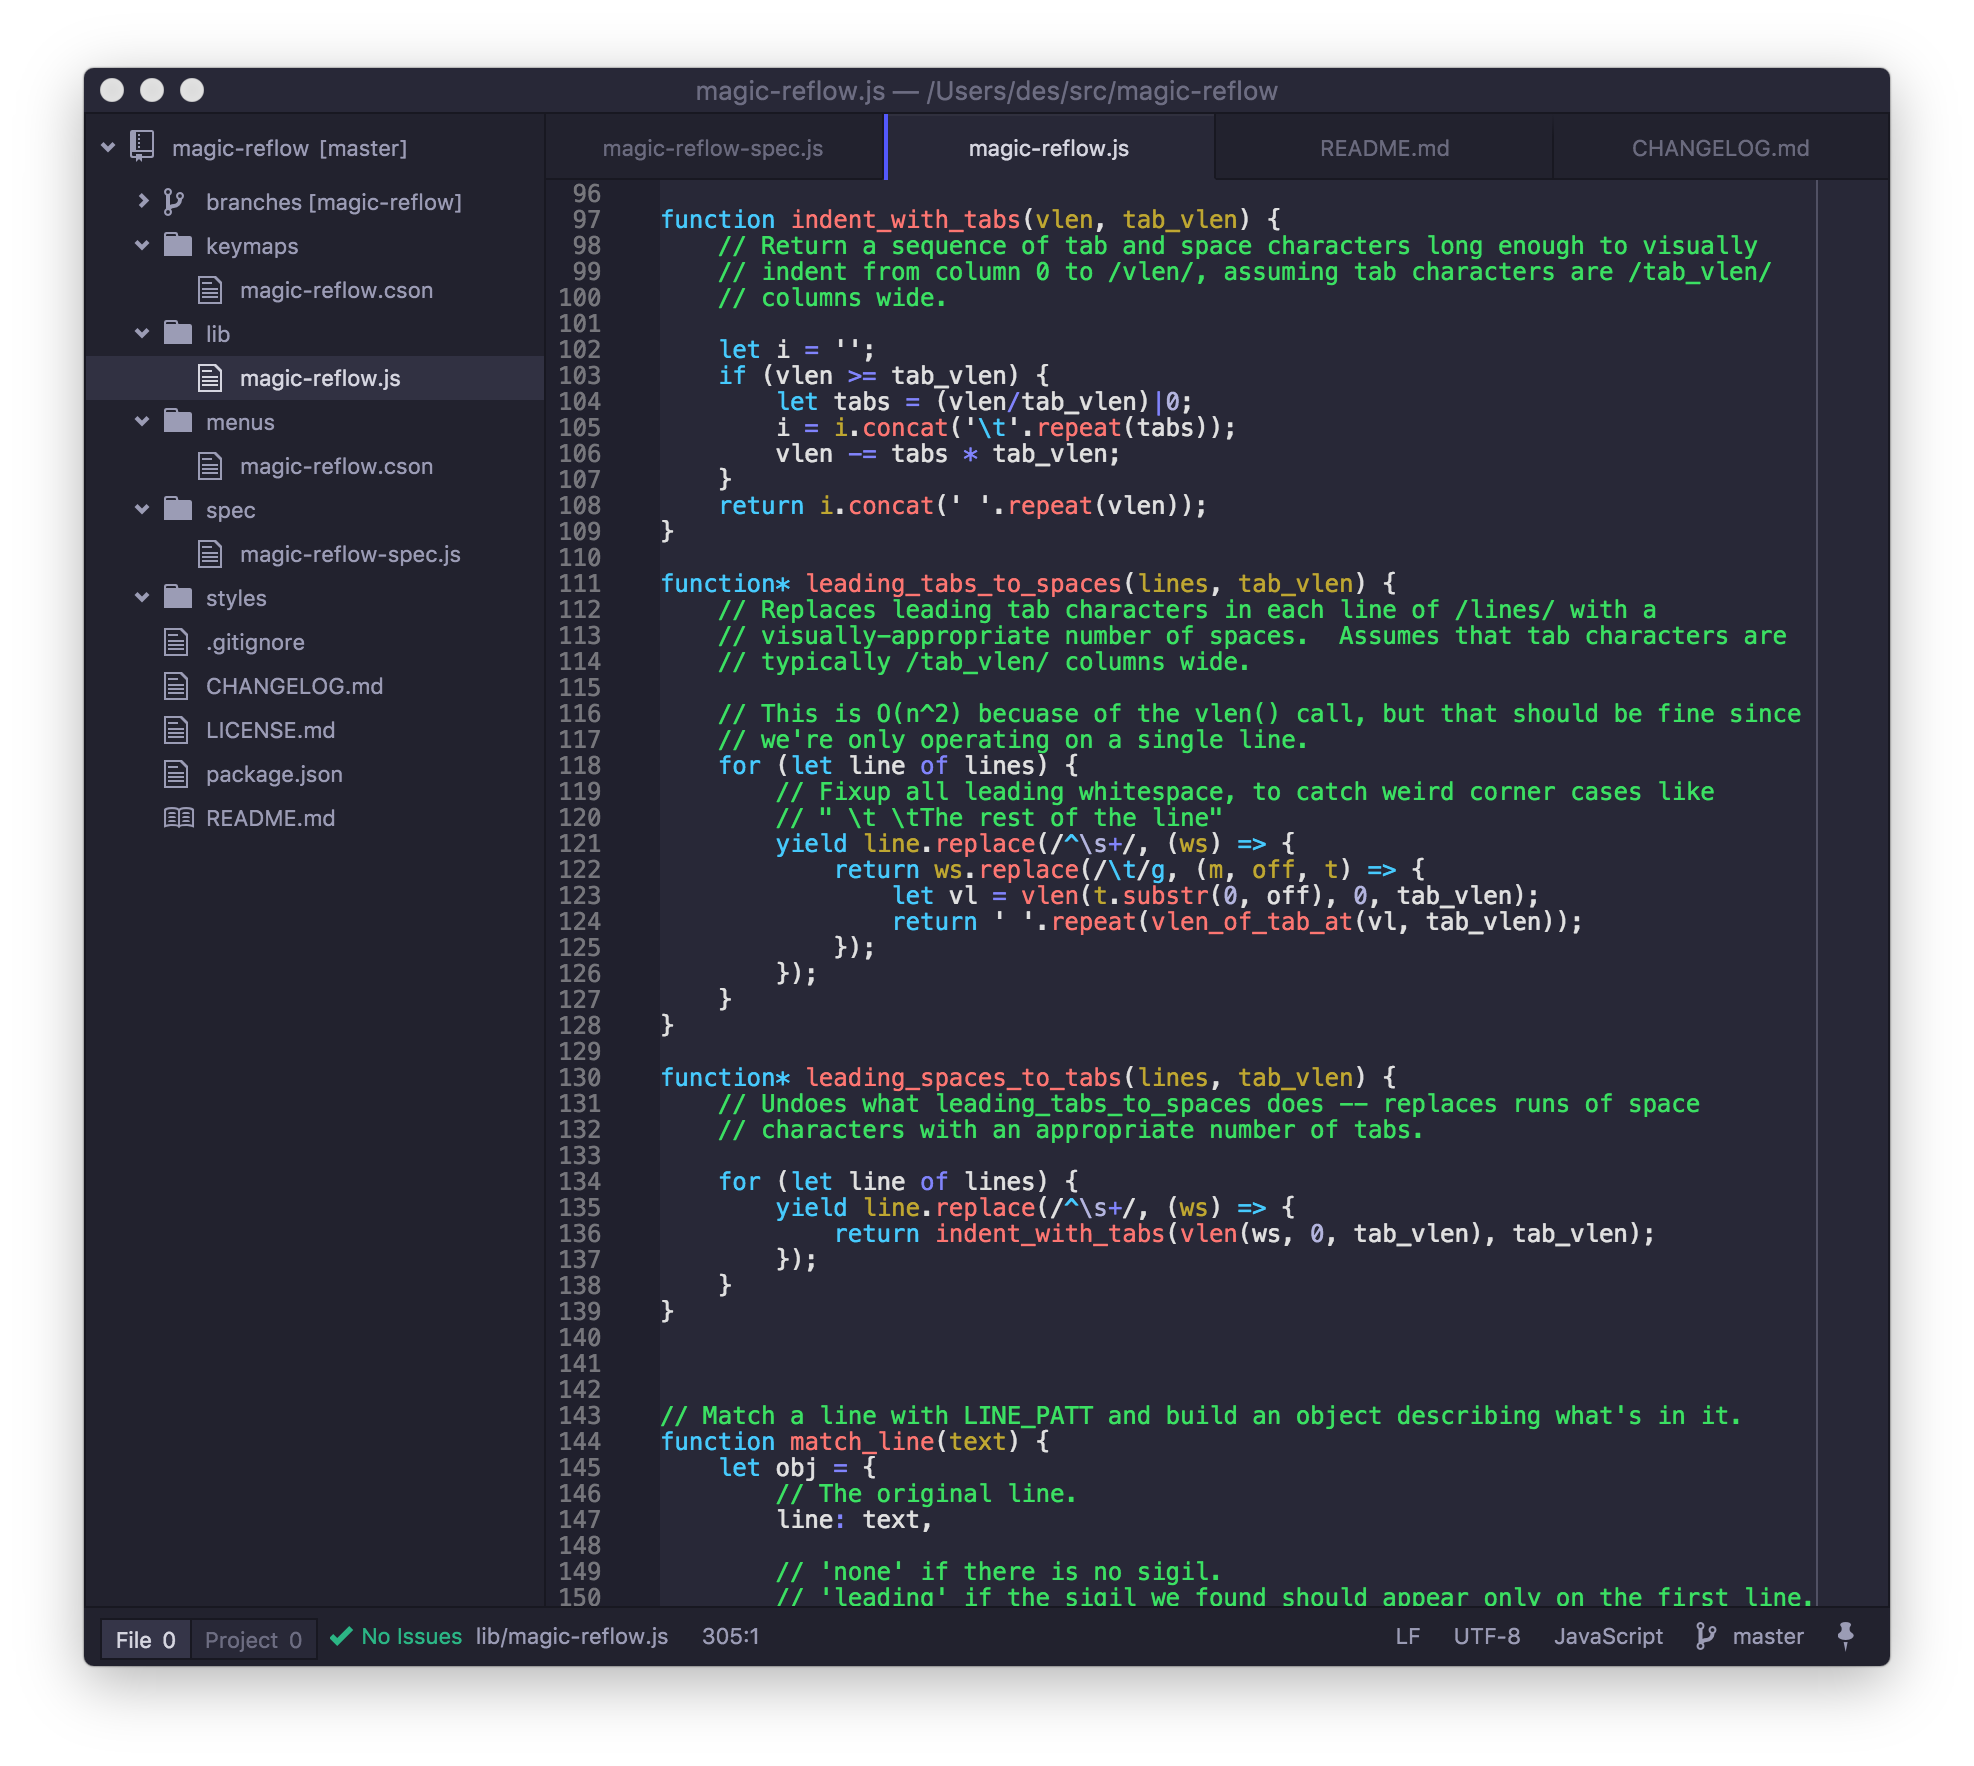Click the UTF-8 encoding selector
The height and width of the screenshot is (1766, 1974).
pyautogui.click(x=1486, y=1636)
